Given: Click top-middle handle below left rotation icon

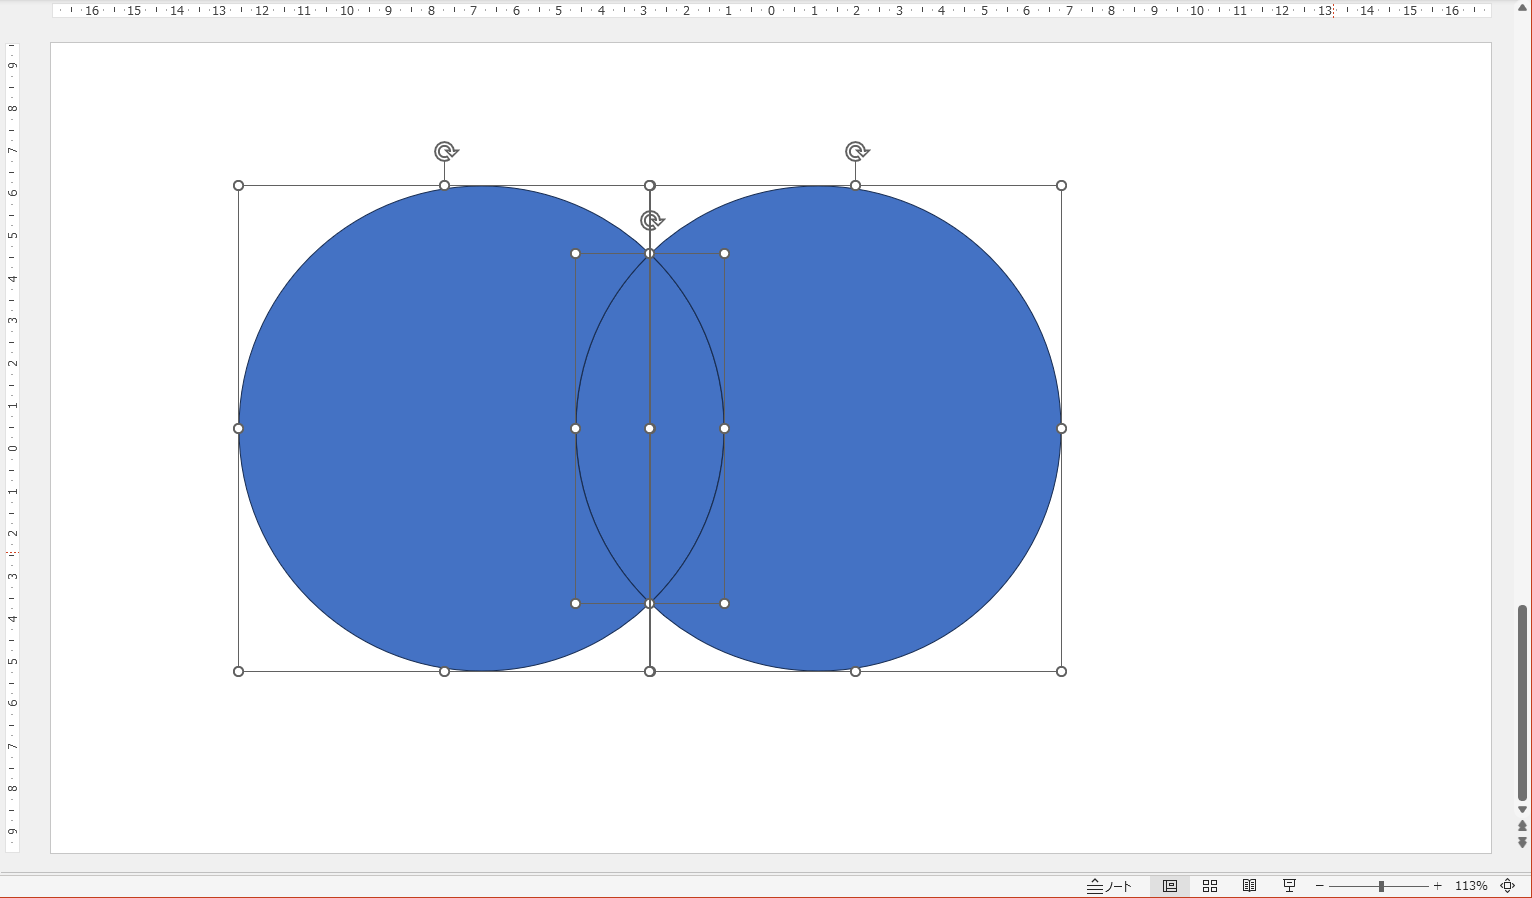Looking at the screenshot, I should click(445, 185).
